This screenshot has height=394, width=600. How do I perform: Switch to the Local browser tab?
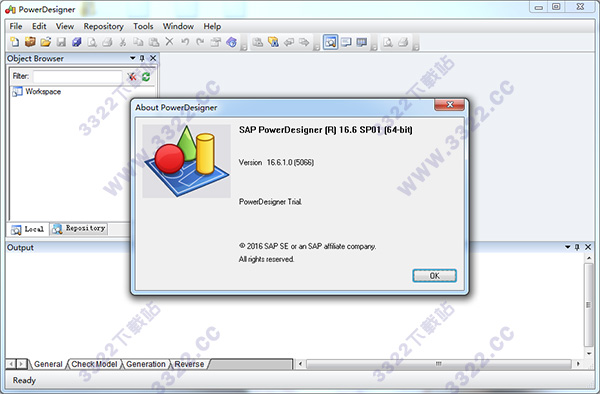point(28,229)
